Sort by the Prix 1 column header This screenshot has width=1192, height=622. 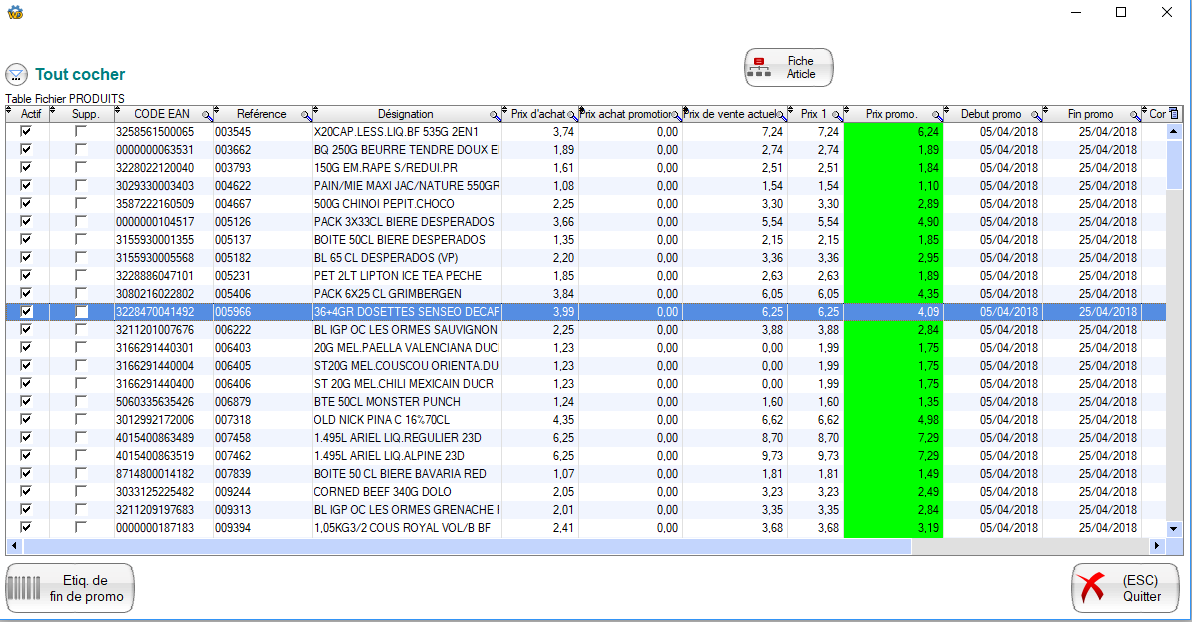click(813, 114)
